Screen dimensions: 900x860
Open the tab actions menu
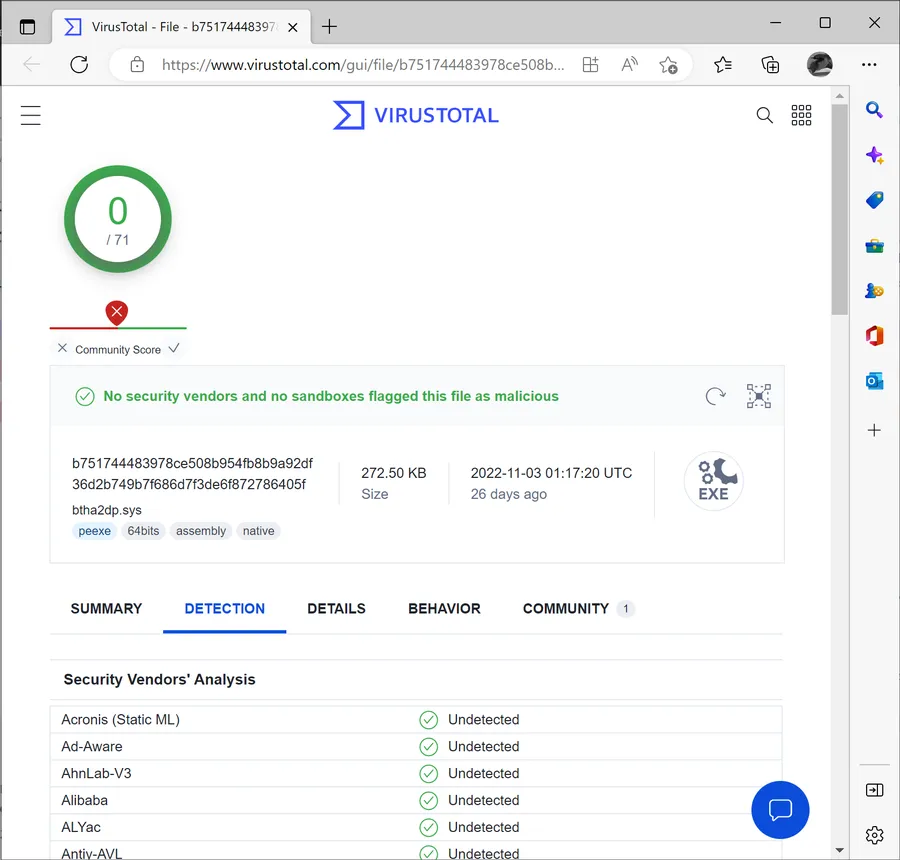(x=27, y=26)
